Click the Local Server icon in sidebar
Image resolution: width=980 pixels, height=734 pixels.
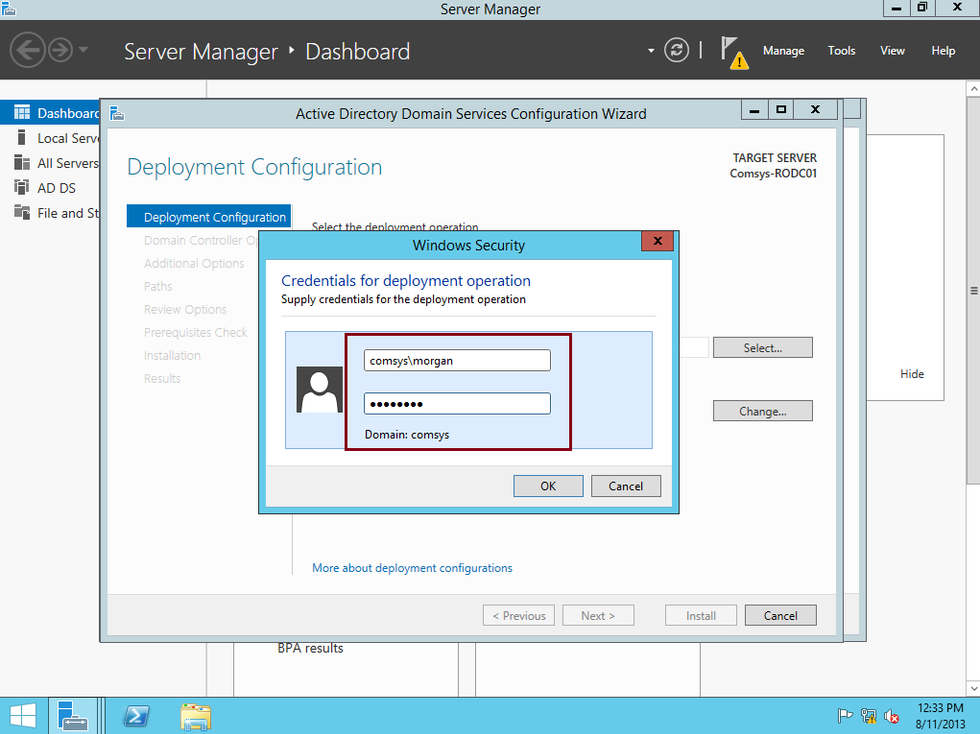pyautogui.click(x=22, y=138)
